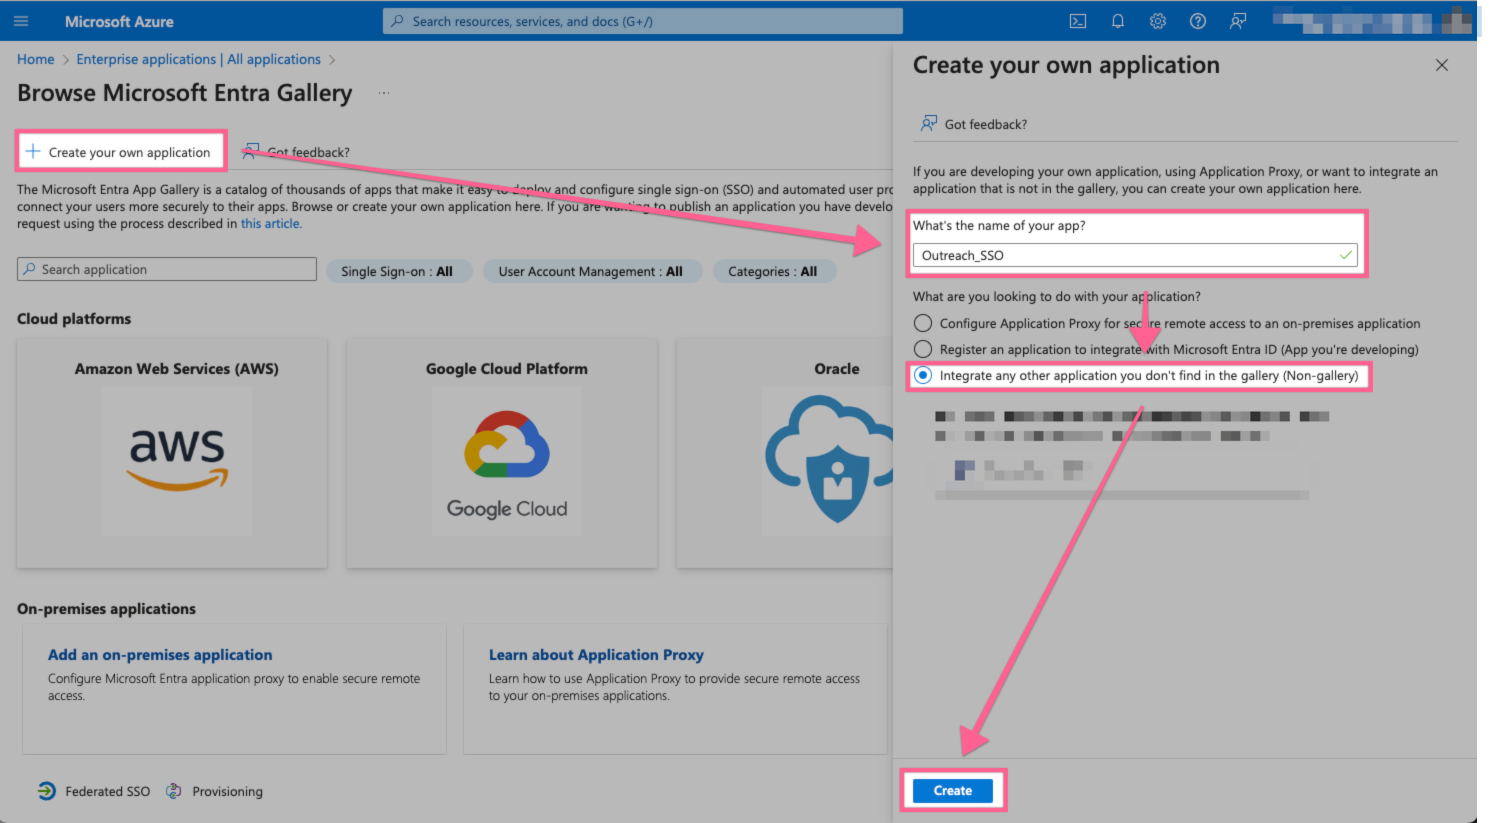Click the ellipsis next to the page title

tap(384, 93)
